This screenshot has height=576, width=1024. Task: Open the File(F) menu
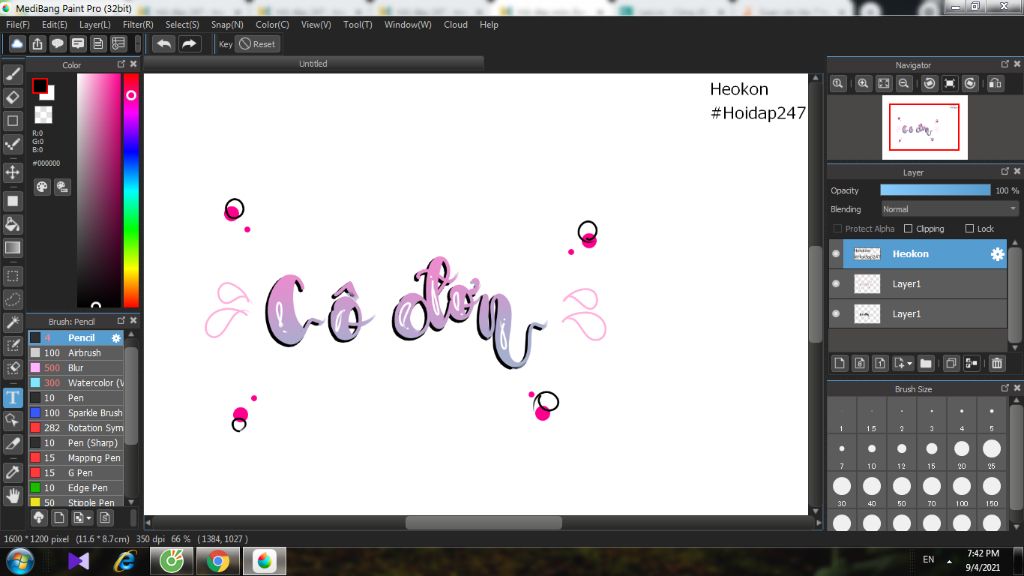point(18,24)
